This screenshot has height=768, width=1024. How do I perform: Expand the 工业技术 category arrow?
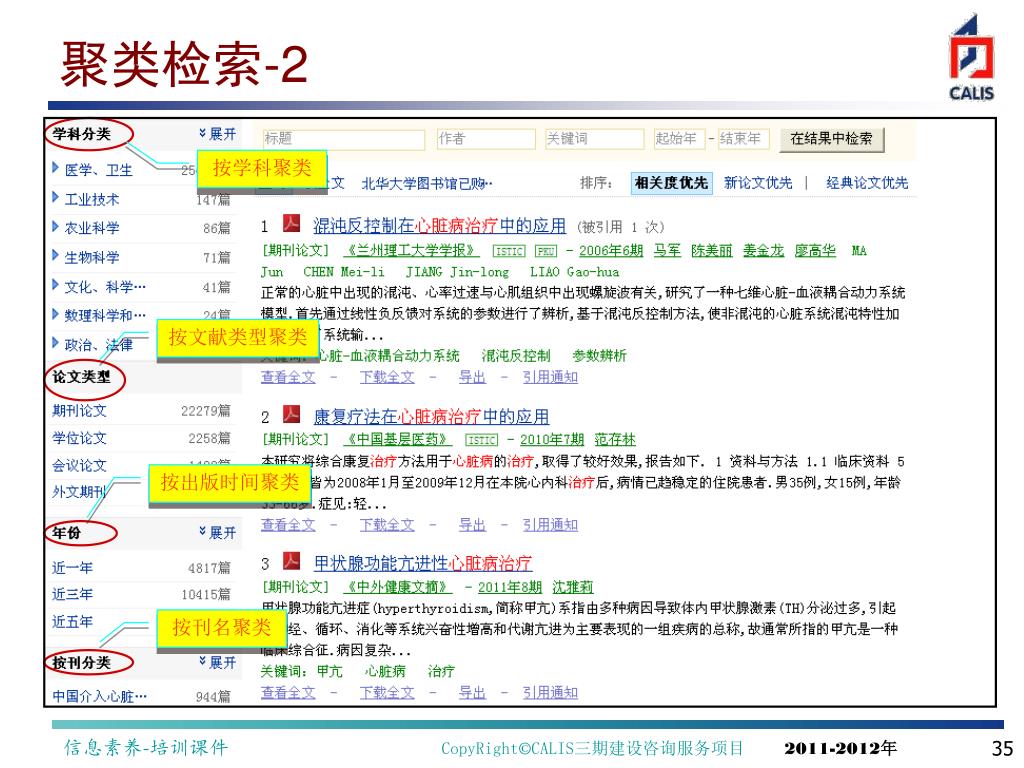(x=56, y=197)
